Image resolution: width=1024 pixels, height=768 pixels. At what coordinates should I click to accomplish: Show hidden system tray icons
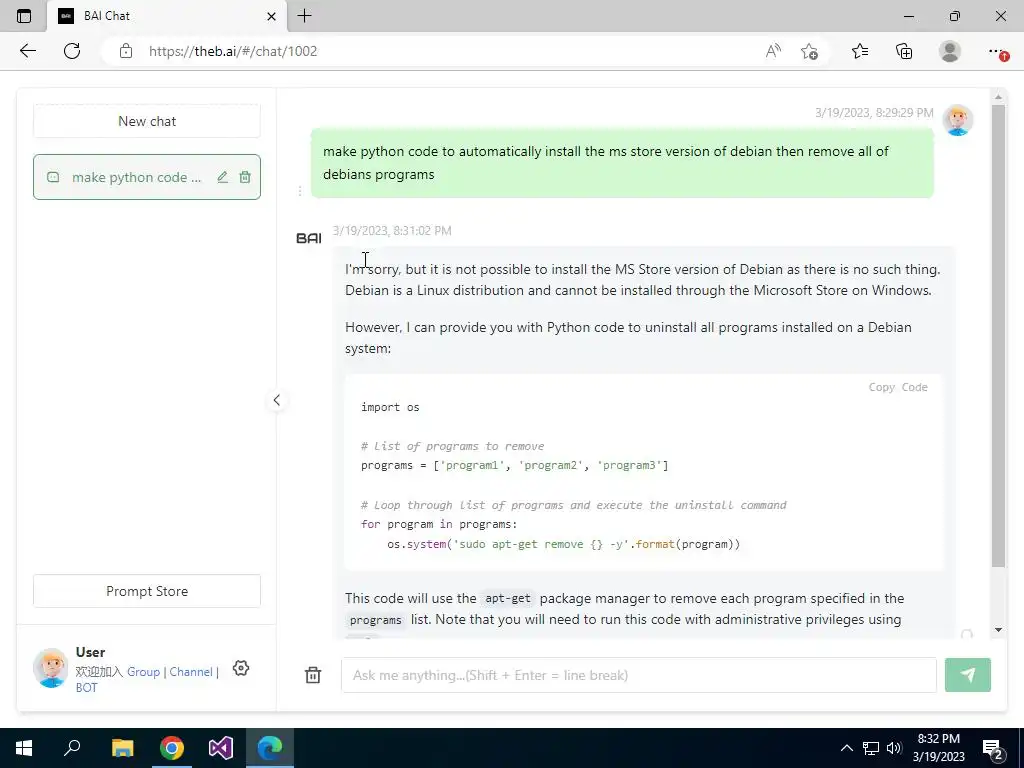click(846, 748)
